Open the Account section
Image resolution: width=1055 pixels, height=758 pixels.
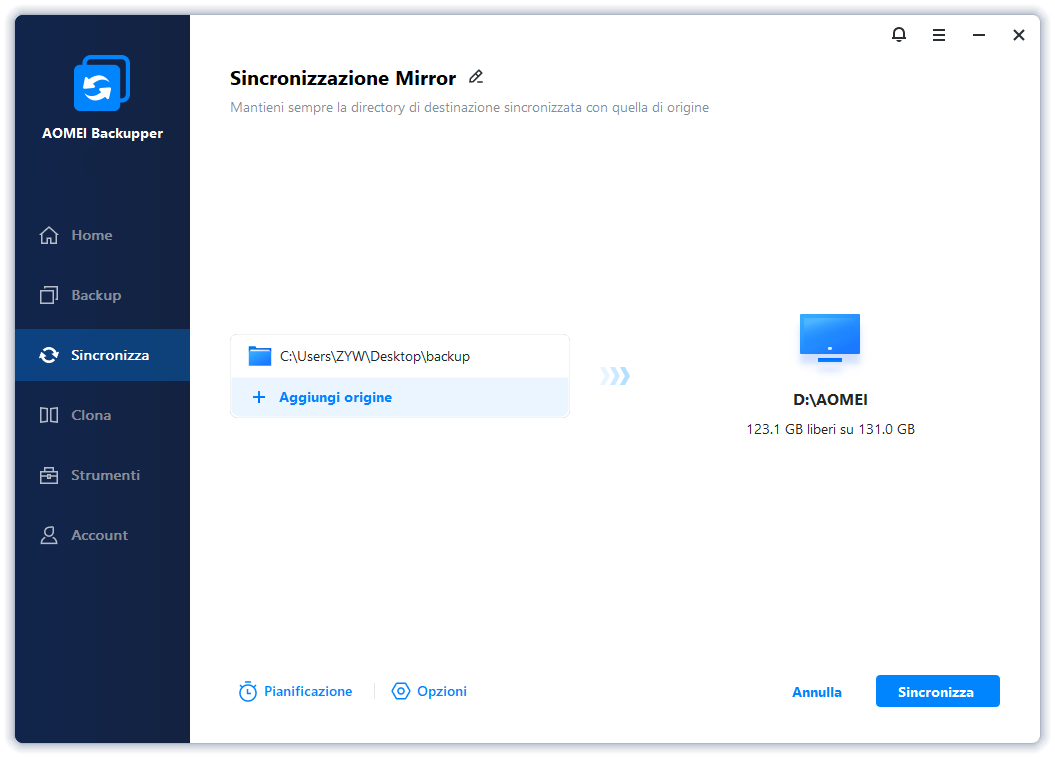(x=102, y=535)
